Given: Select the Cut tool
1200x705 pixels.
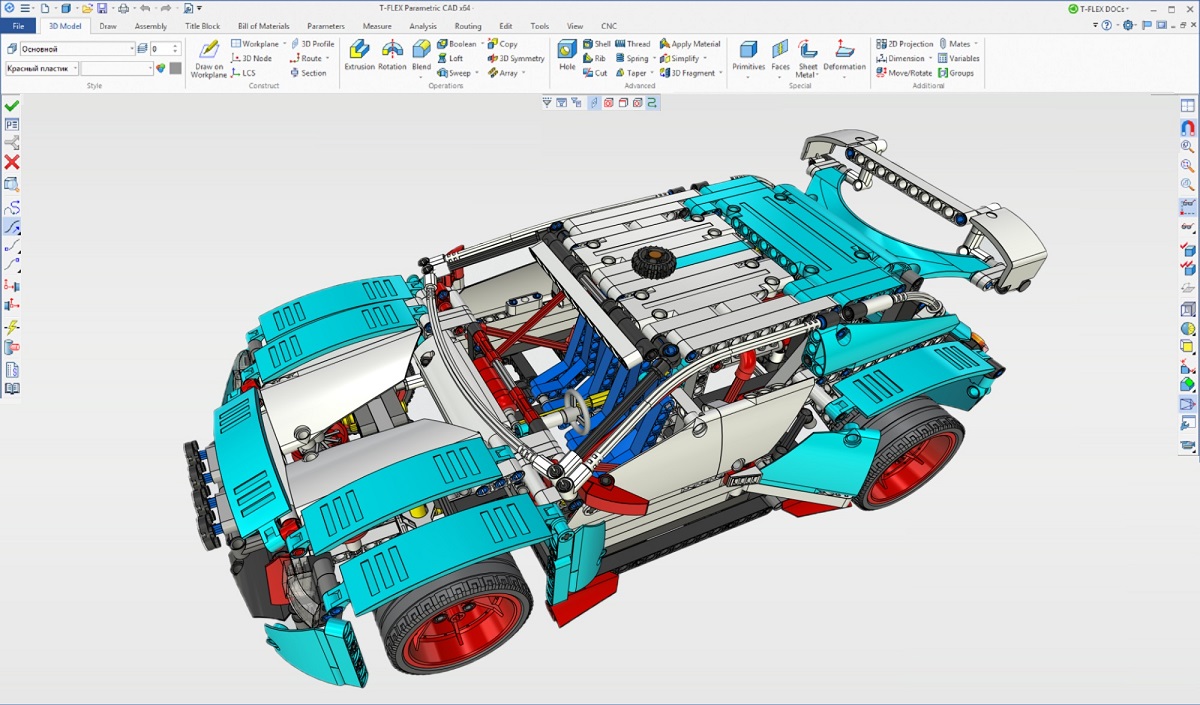Looking at the screenshot, I should (595, 73).
